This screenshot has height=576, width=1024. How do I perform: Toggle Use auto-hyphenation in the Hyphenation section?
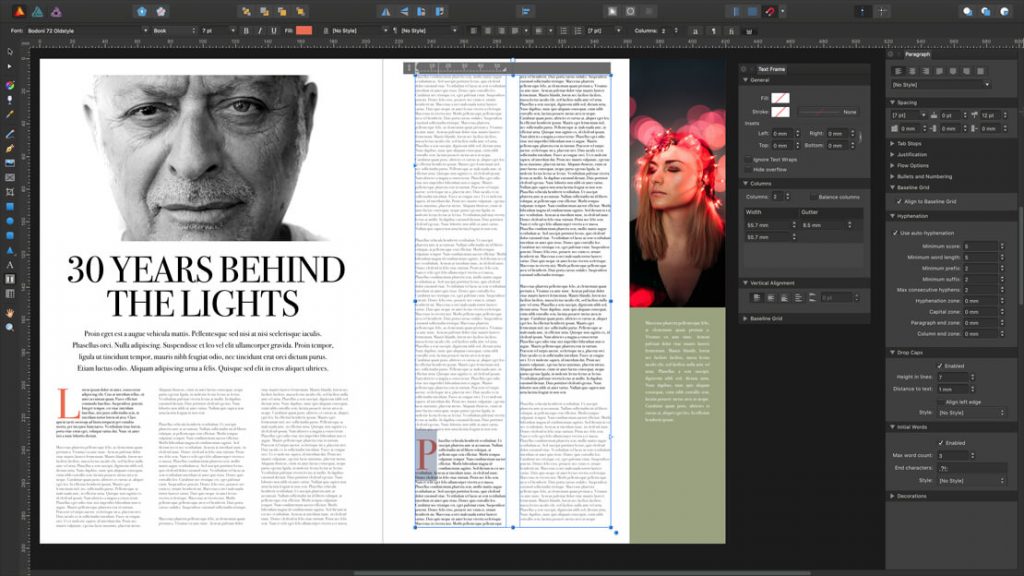[894, 232]
